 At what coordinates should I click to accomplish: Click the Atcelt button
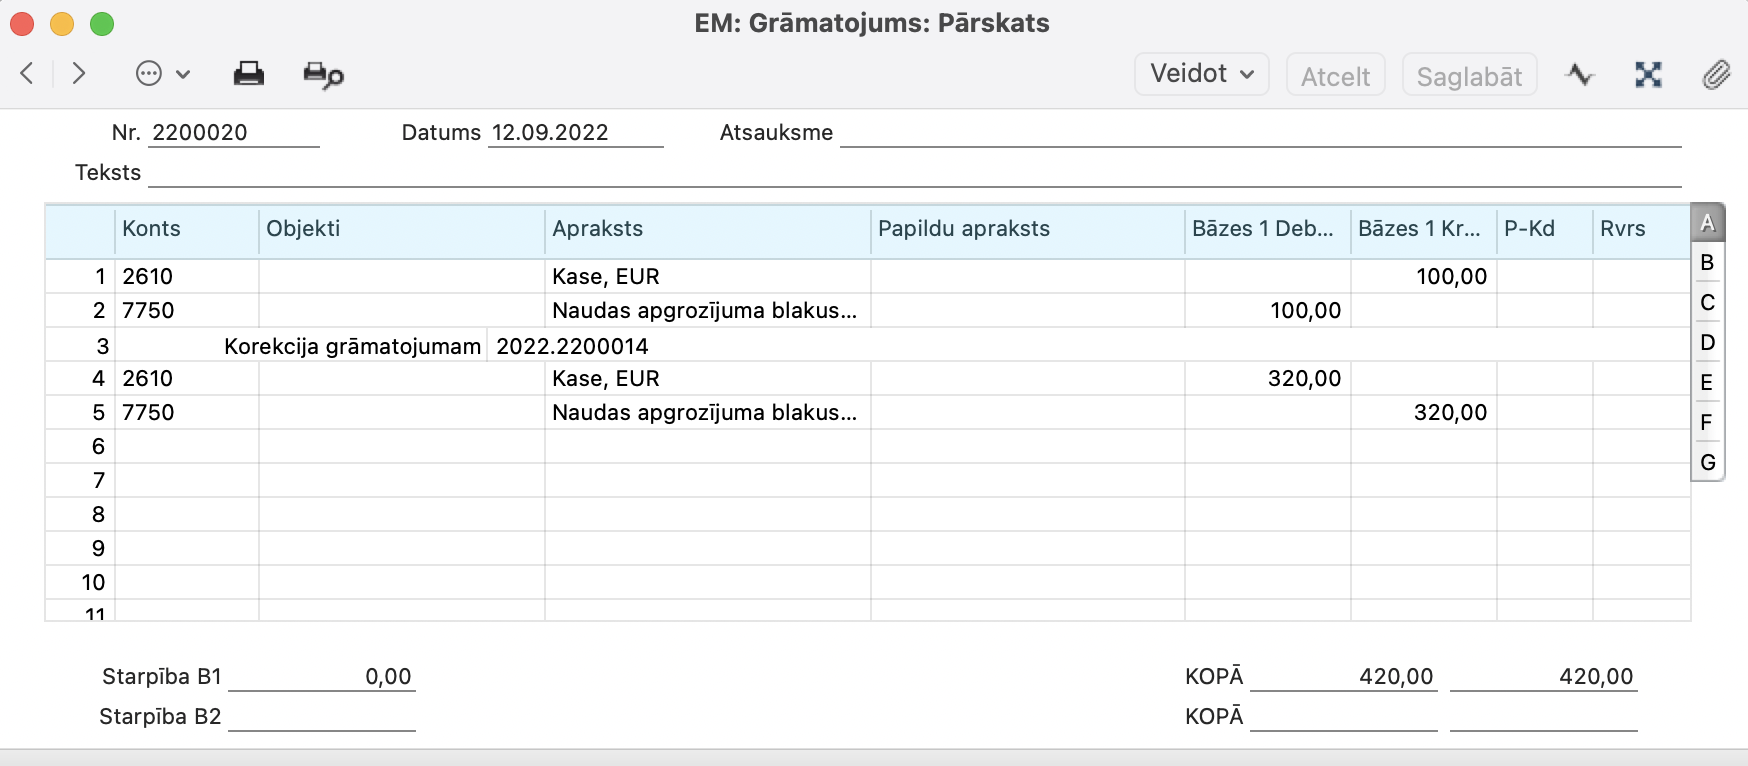point(1335,76)
